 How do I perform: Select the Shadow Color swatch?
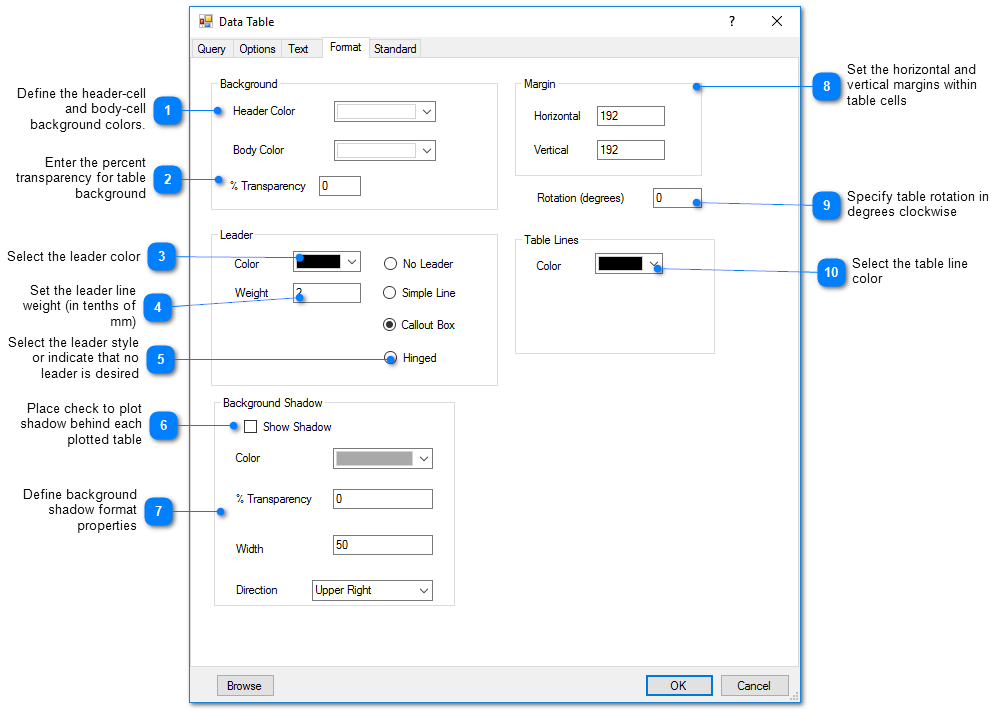375,458
